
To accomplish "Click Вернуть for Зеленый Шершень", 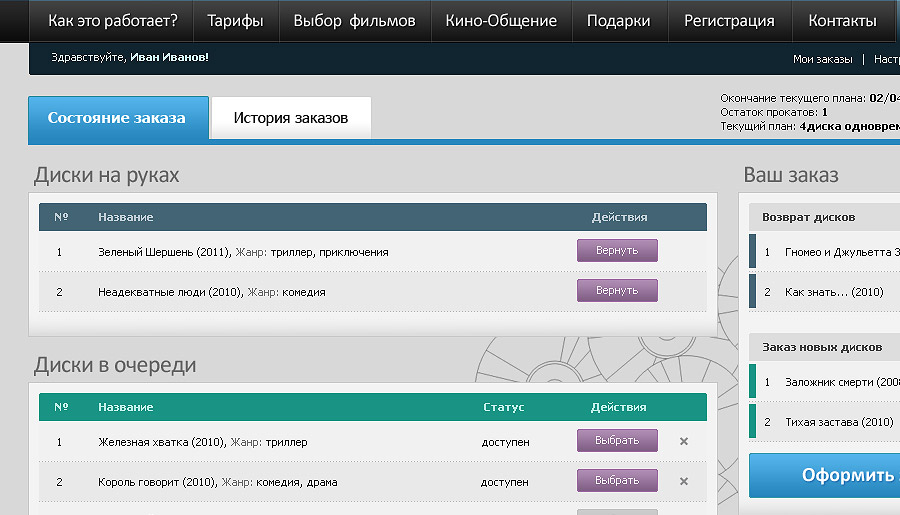I will 617,251.
